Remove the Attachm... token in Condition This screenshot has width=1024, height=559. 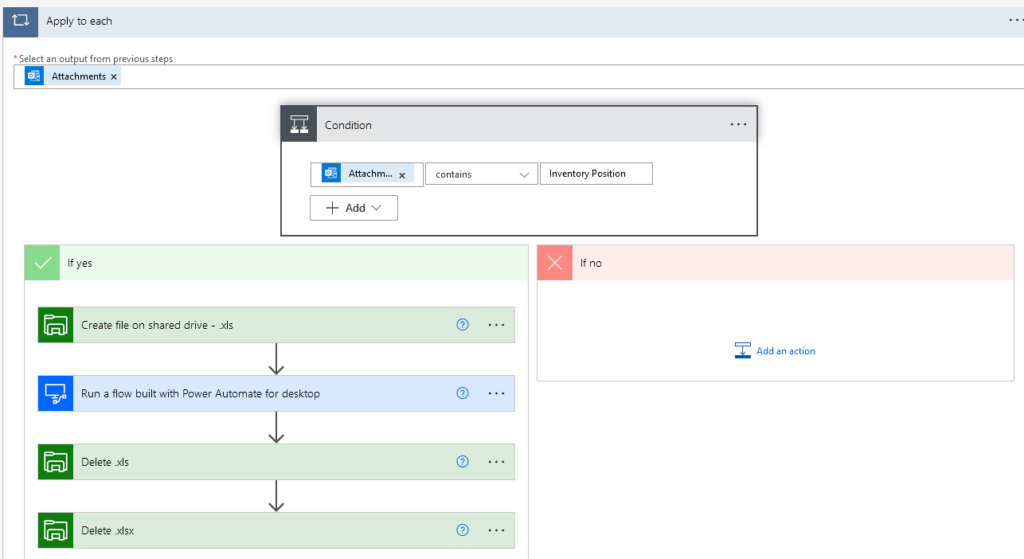(x=402, y=175)
